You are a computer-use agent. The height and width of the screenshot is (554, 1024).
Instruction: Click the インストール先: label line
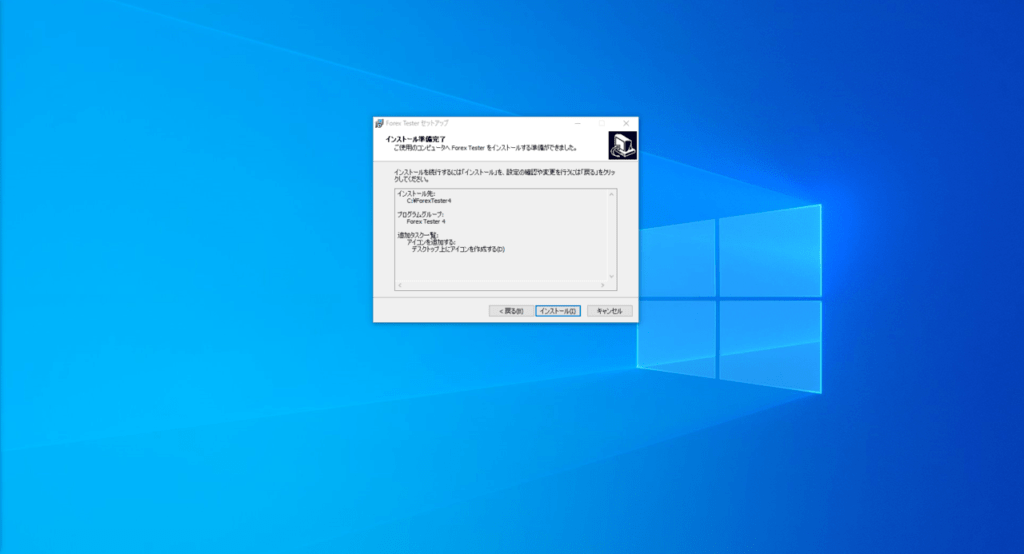(416, 193)
